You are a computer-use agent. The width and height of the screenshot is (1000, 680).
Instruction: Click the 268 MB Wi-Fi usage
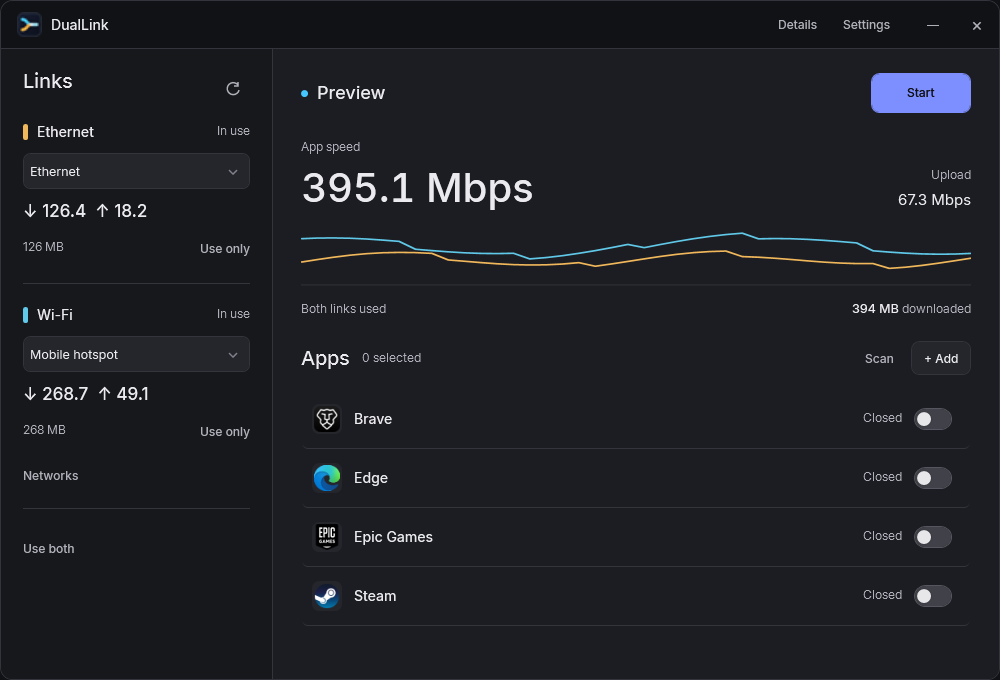click(x=44, y=430)
